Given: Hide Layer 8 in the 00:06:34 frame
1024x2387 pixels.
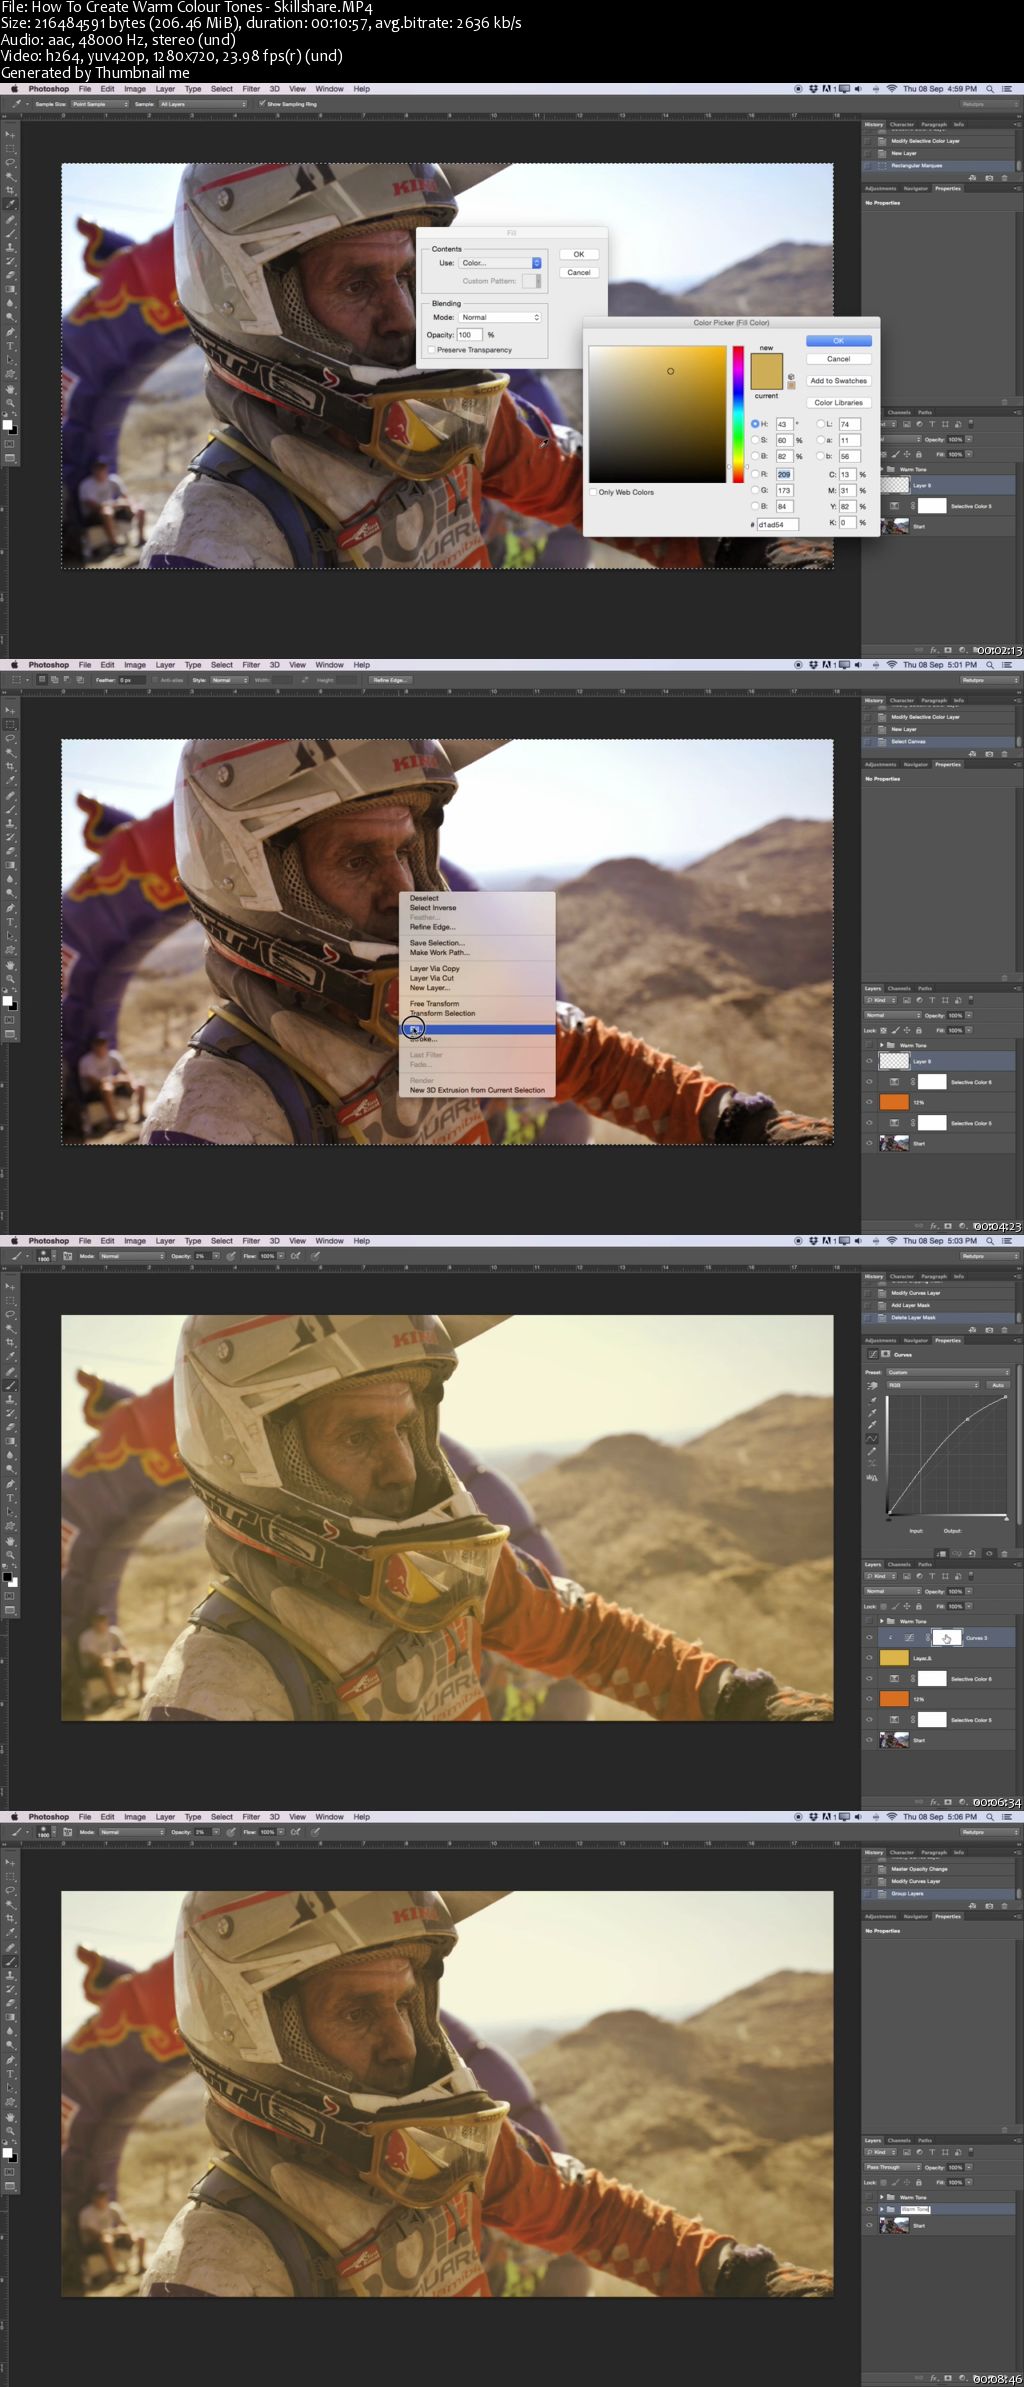Looking at the screenshot, I should point(869,1658).
